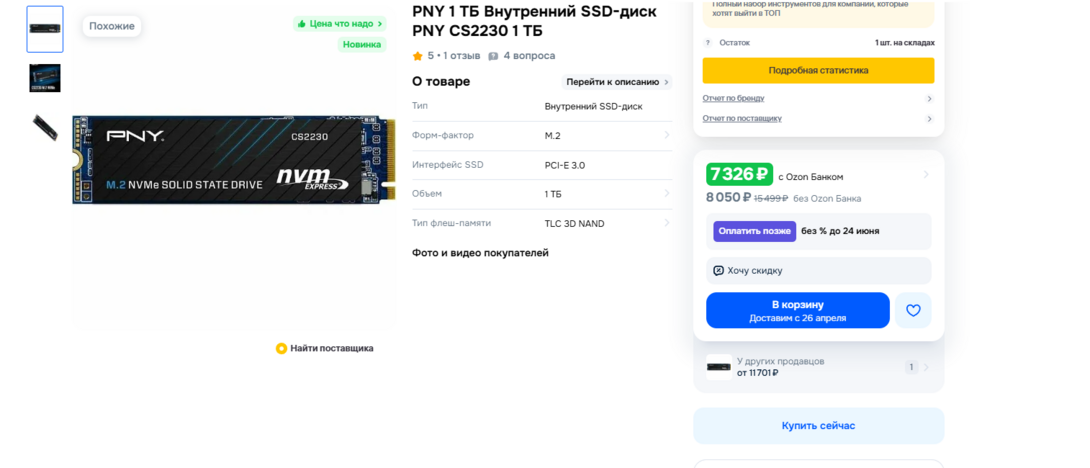Expand the Объем 1 ТБ row chevron
Viewport: 1090px width, 468px height.
(667, 194)
